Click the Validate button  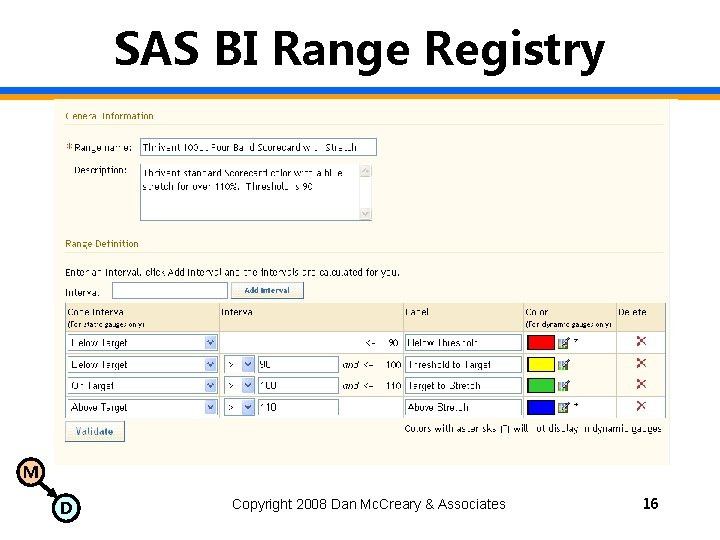tap(95, 432)
